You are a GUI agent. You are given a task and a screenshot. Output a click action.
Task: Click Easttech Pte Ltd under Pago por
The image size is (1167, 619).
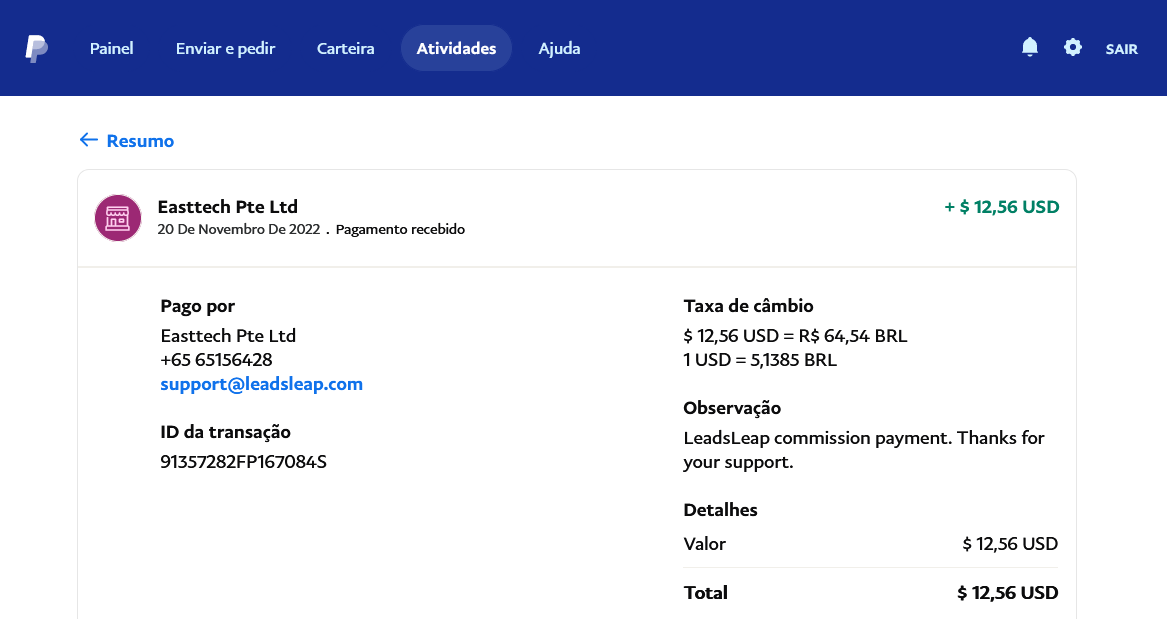coord(228,336)
